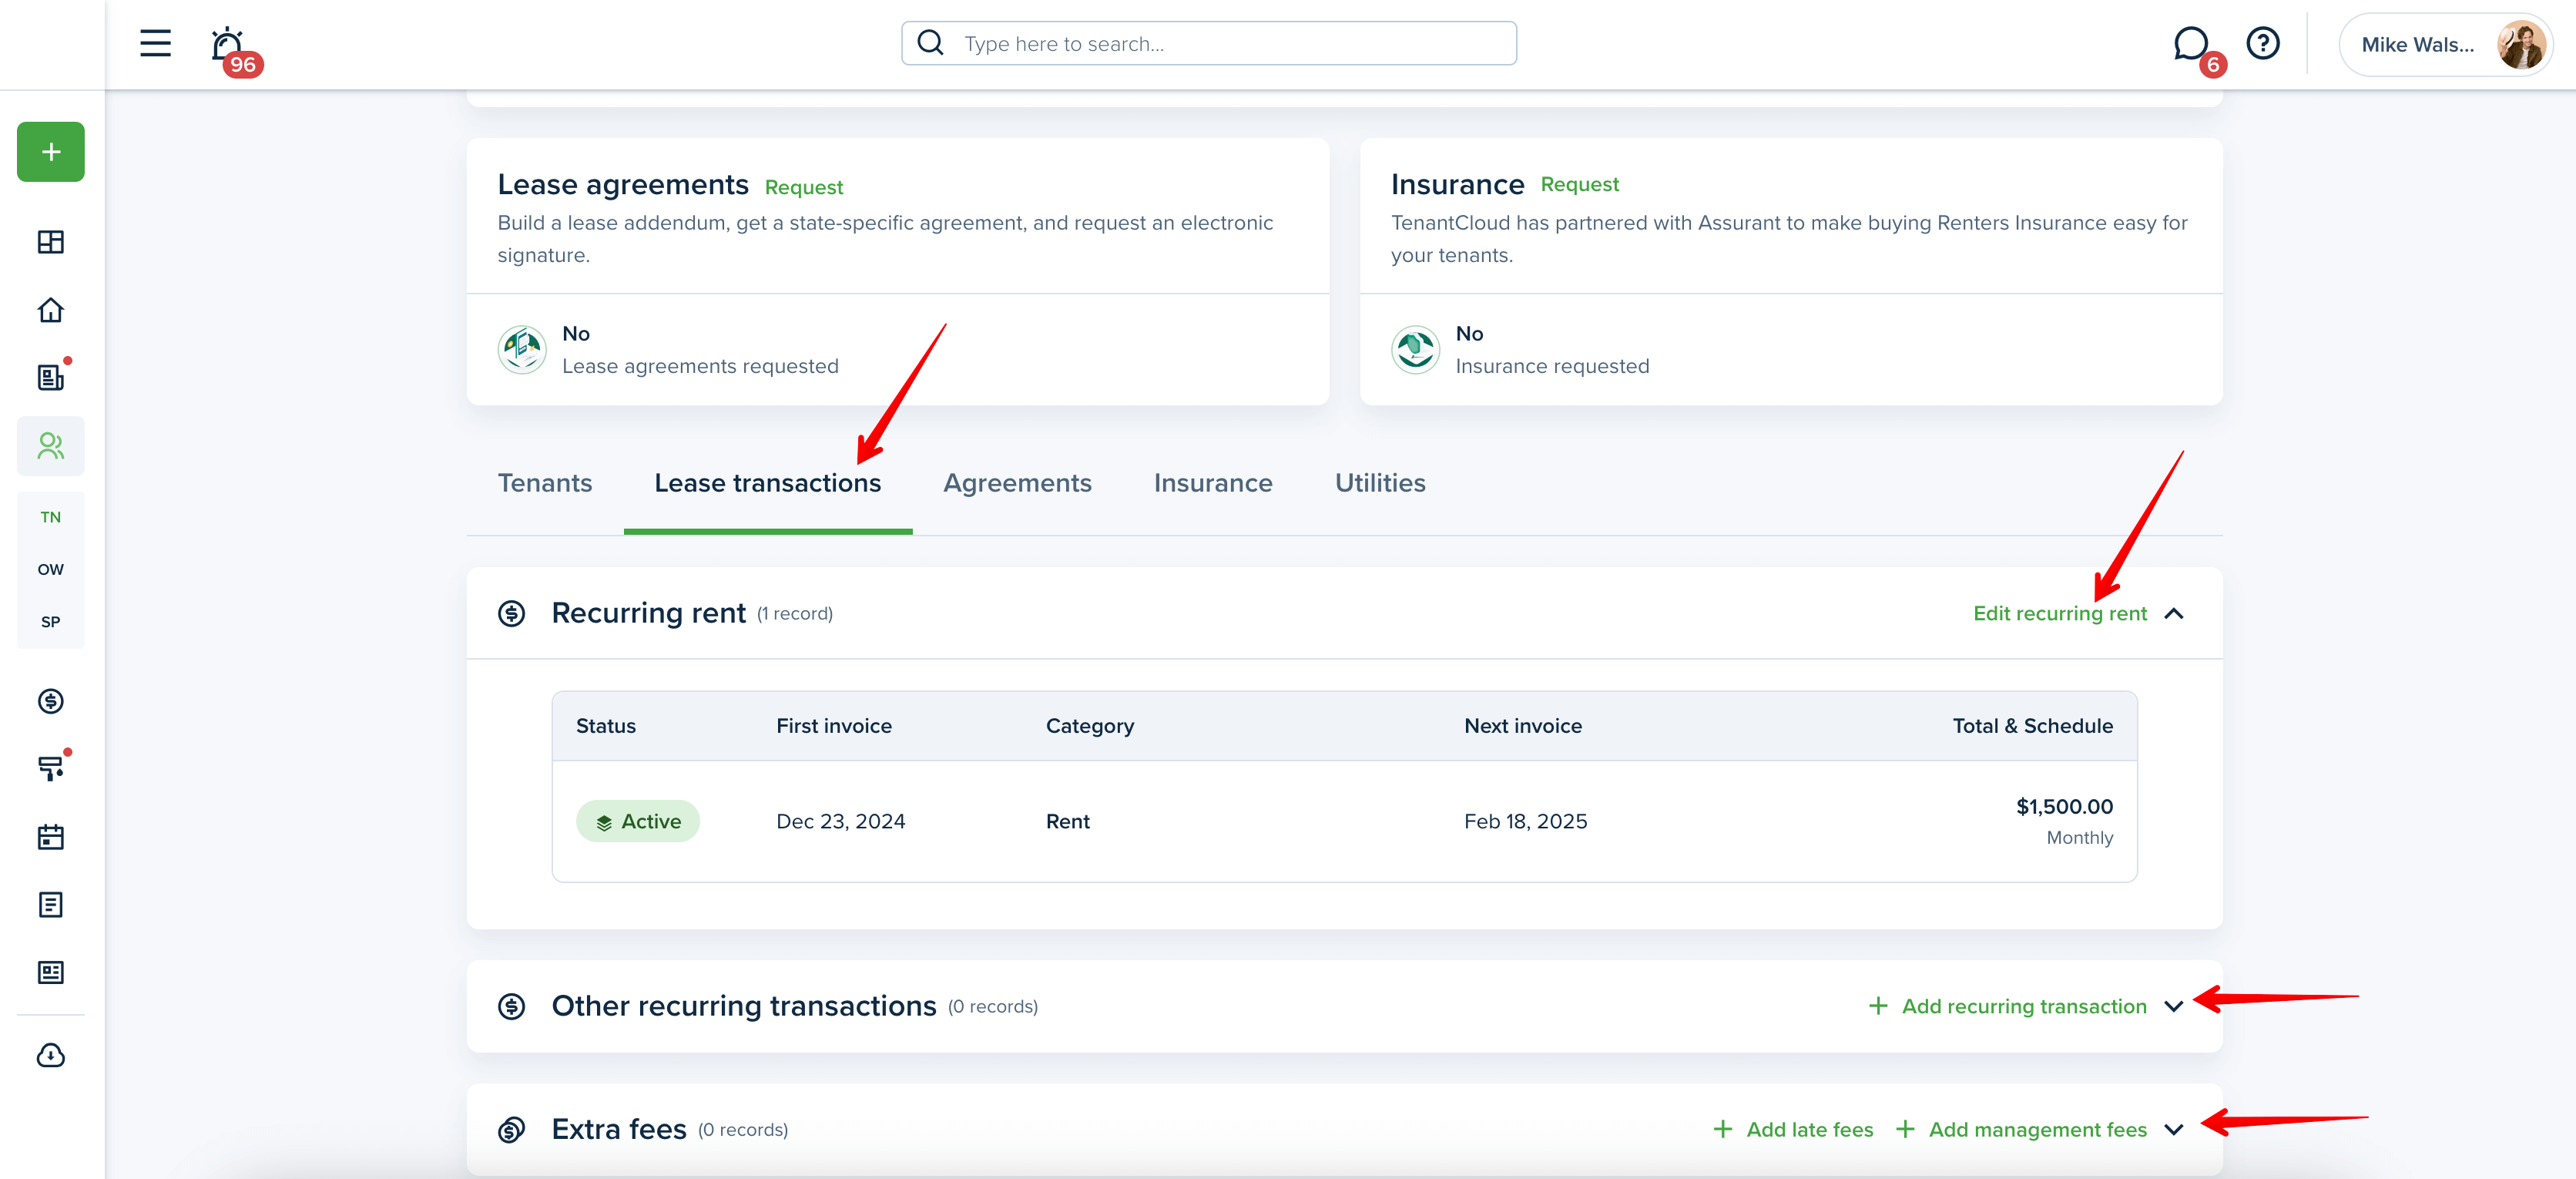Click the search magnifier icon

[931, 43]
